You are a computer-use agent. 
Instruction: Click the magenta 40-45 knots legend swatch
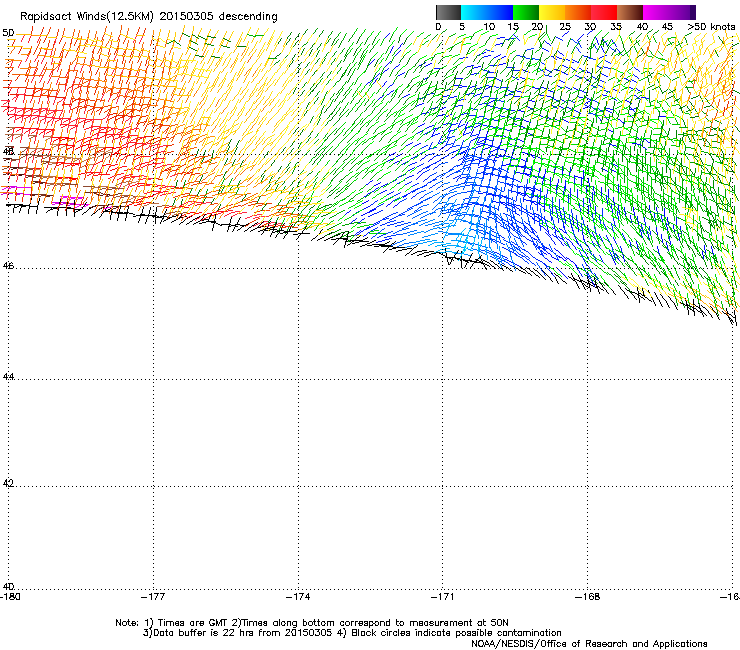pos(656,12)
